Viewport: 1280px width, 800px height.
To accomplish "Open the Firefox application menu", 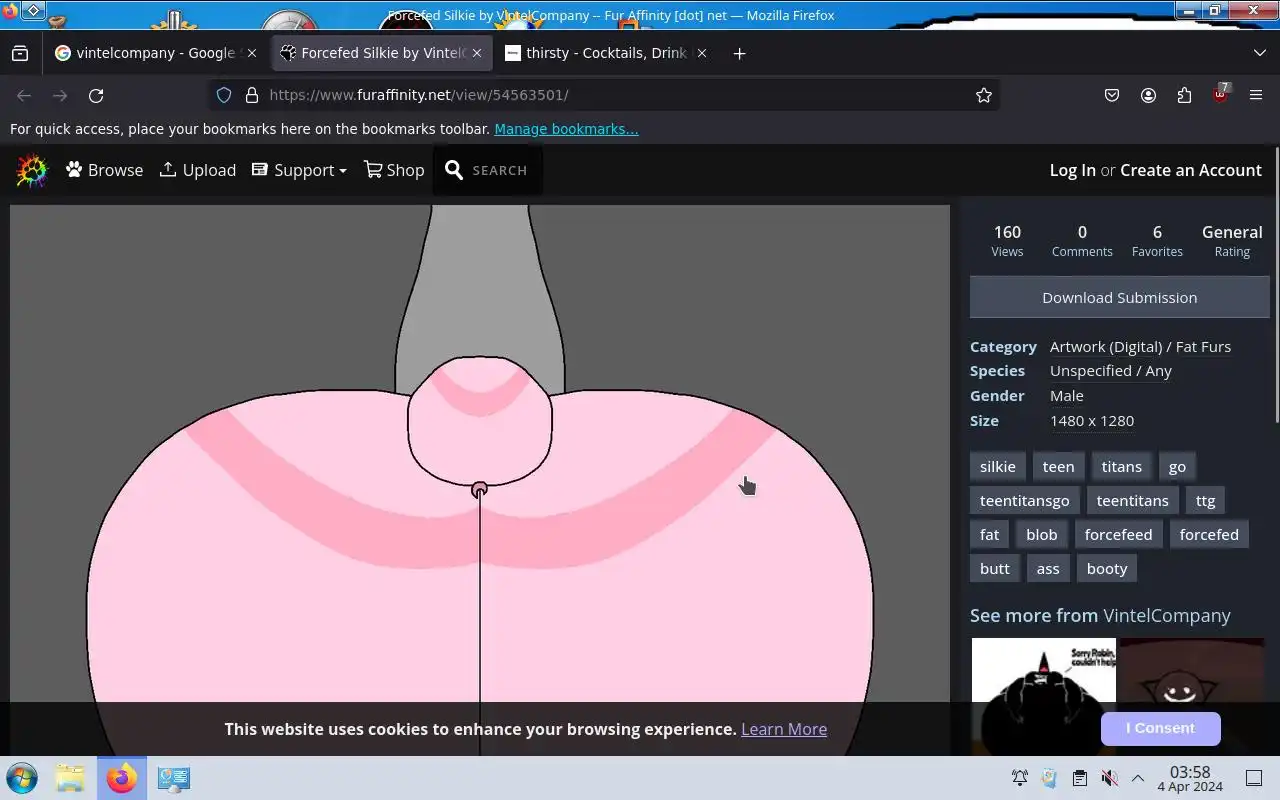I will (x=1256, y=95).
